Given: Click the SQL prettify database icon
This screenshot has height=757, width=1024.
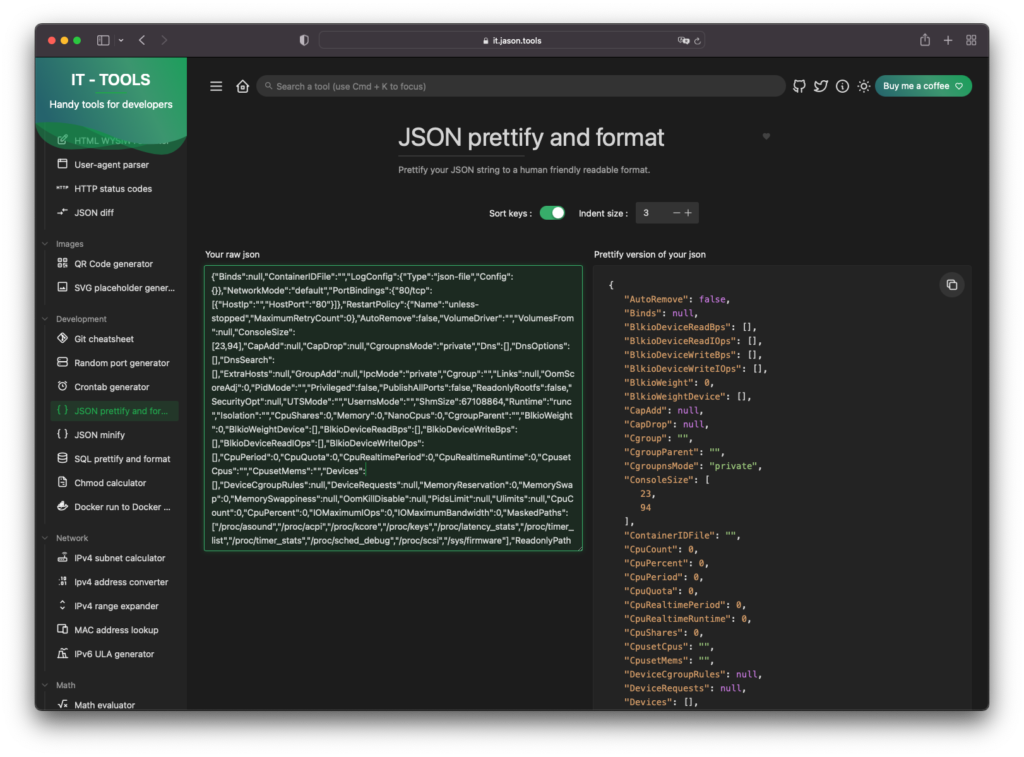Looking at the screenshot, I should pos(62,459).
